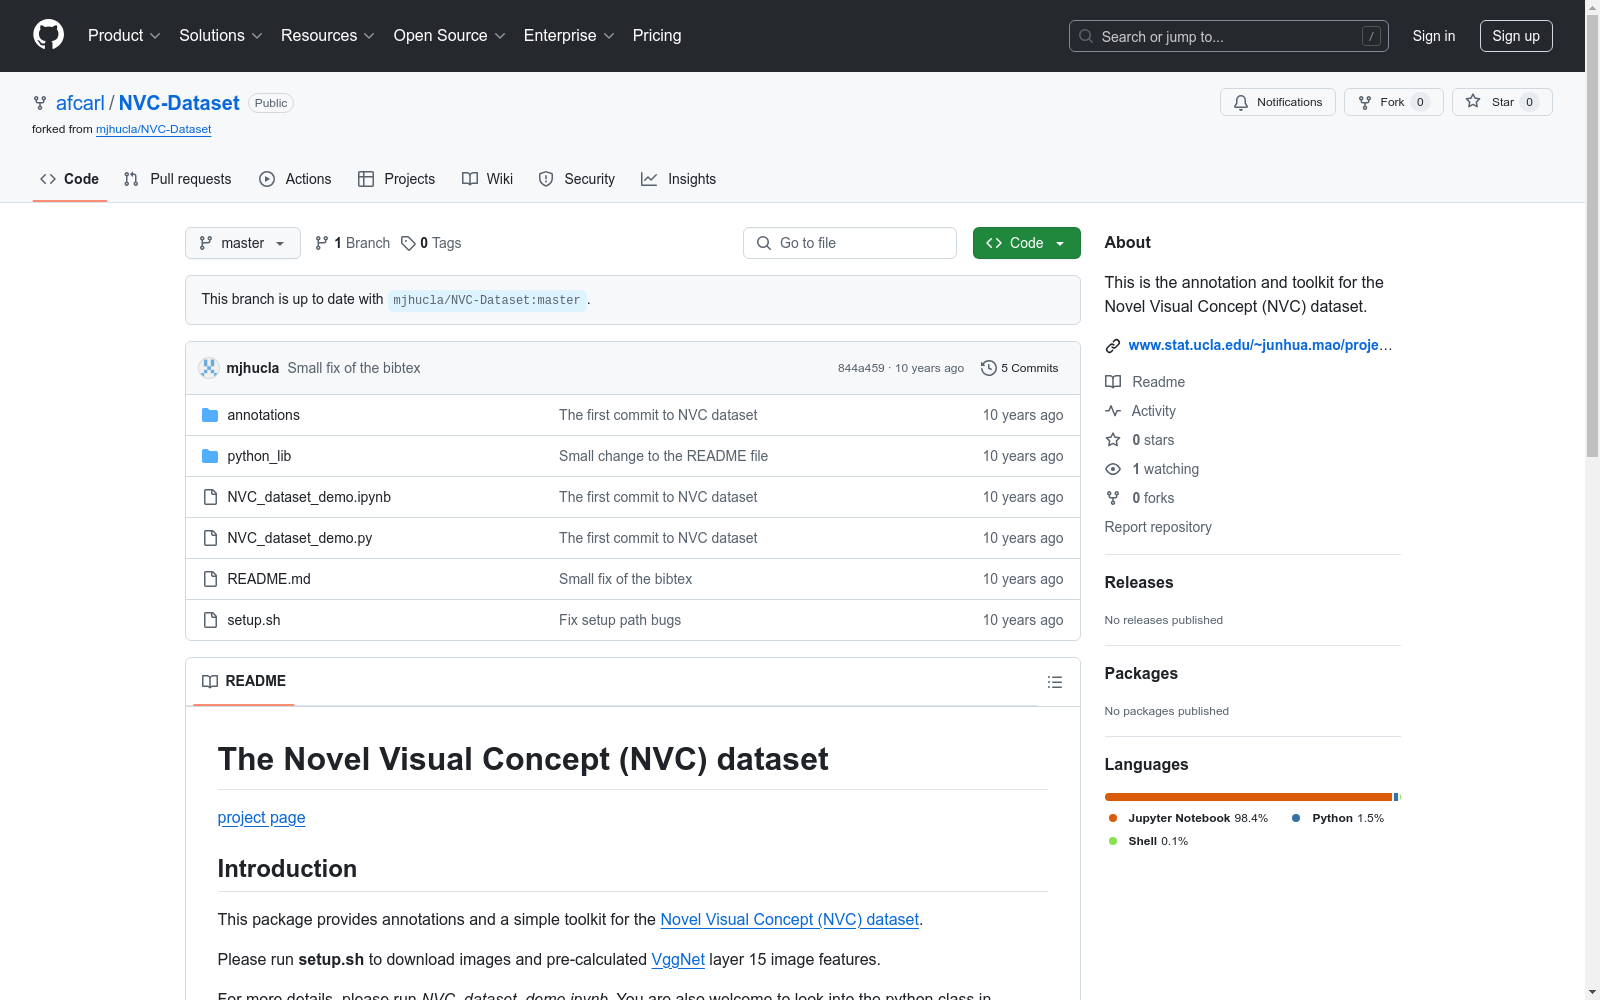
Task: Open 'Small fix of the bibtex' latest commit message
Action: [354, 368]
